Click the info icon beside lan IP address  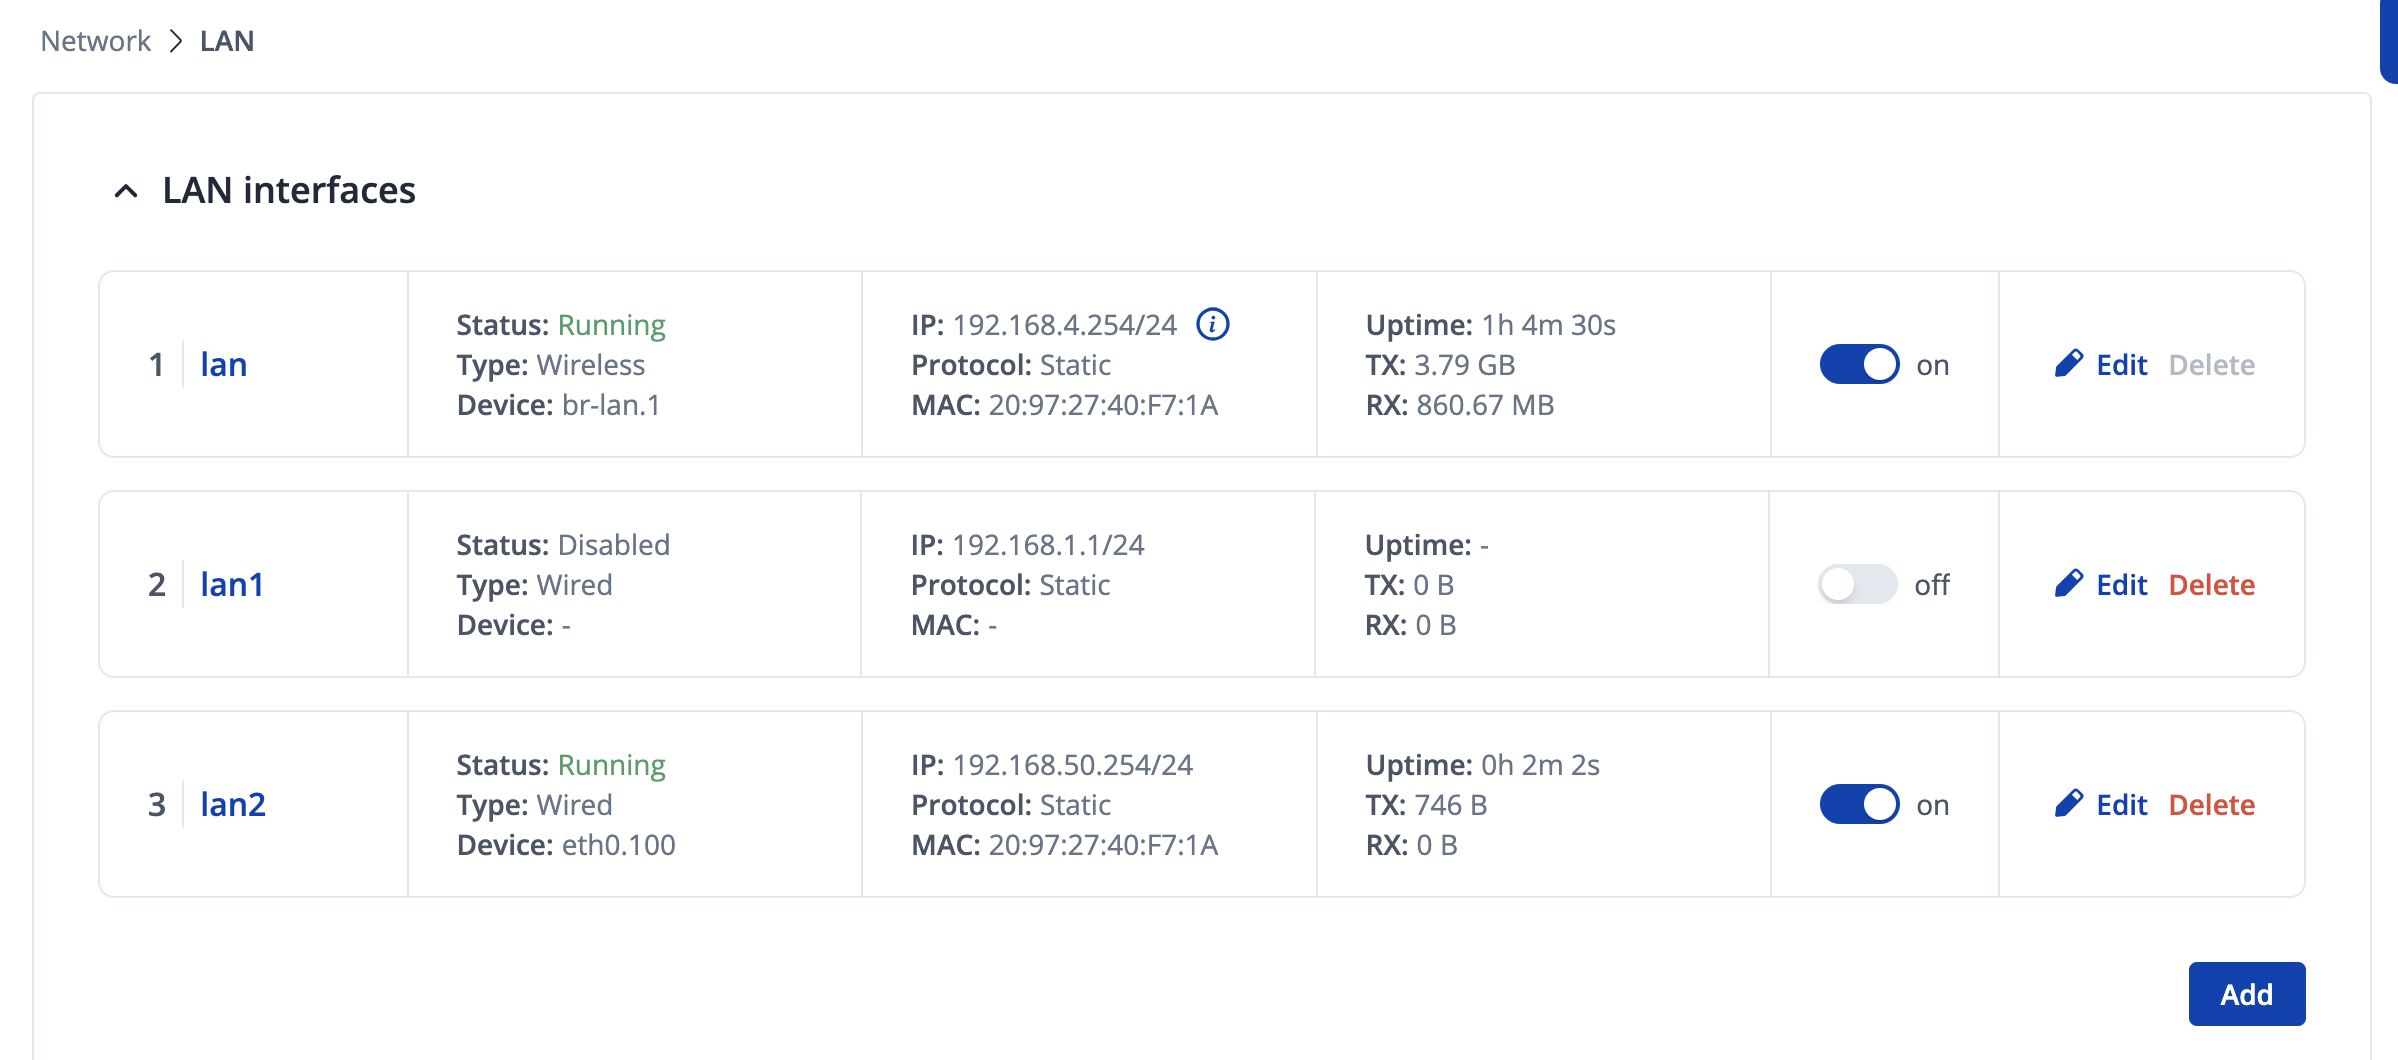(1212, 324)
